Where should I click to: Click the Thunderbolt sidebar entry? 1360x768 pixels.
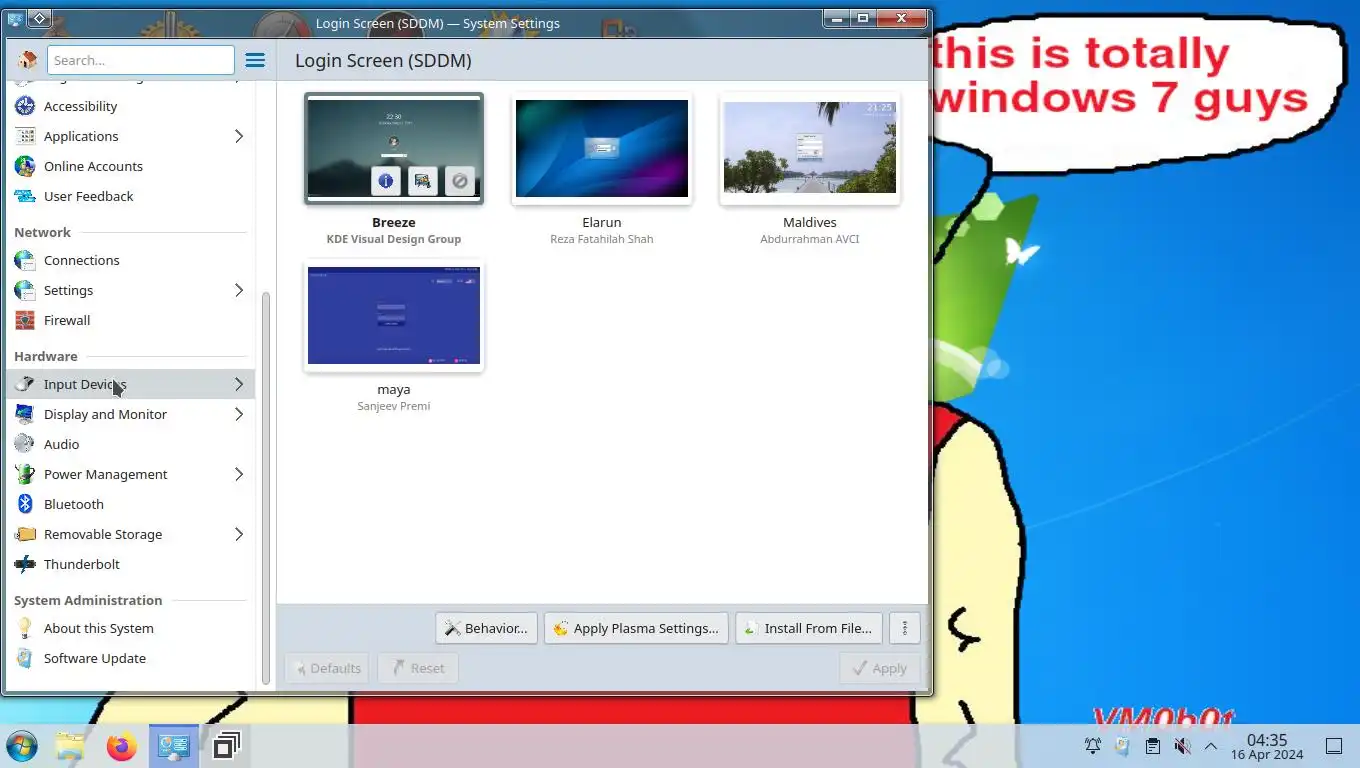pos(131,564)
